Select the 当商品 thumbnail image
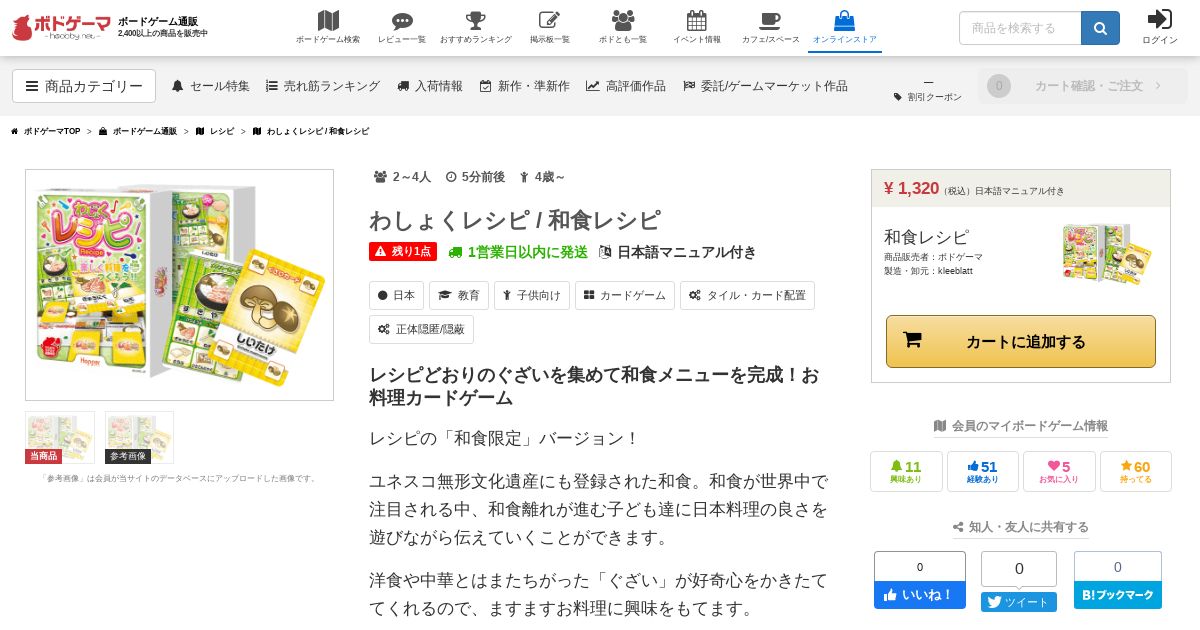This screenshot has width=1200, height=630. point(60,437)
